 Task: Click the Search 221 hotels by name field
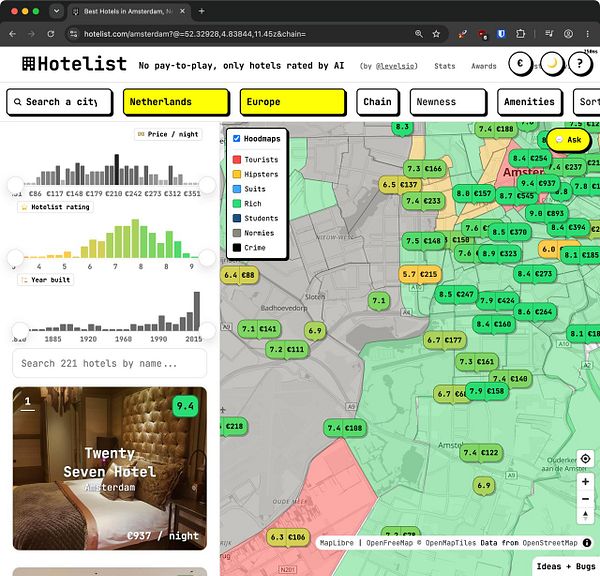point(109,363)
